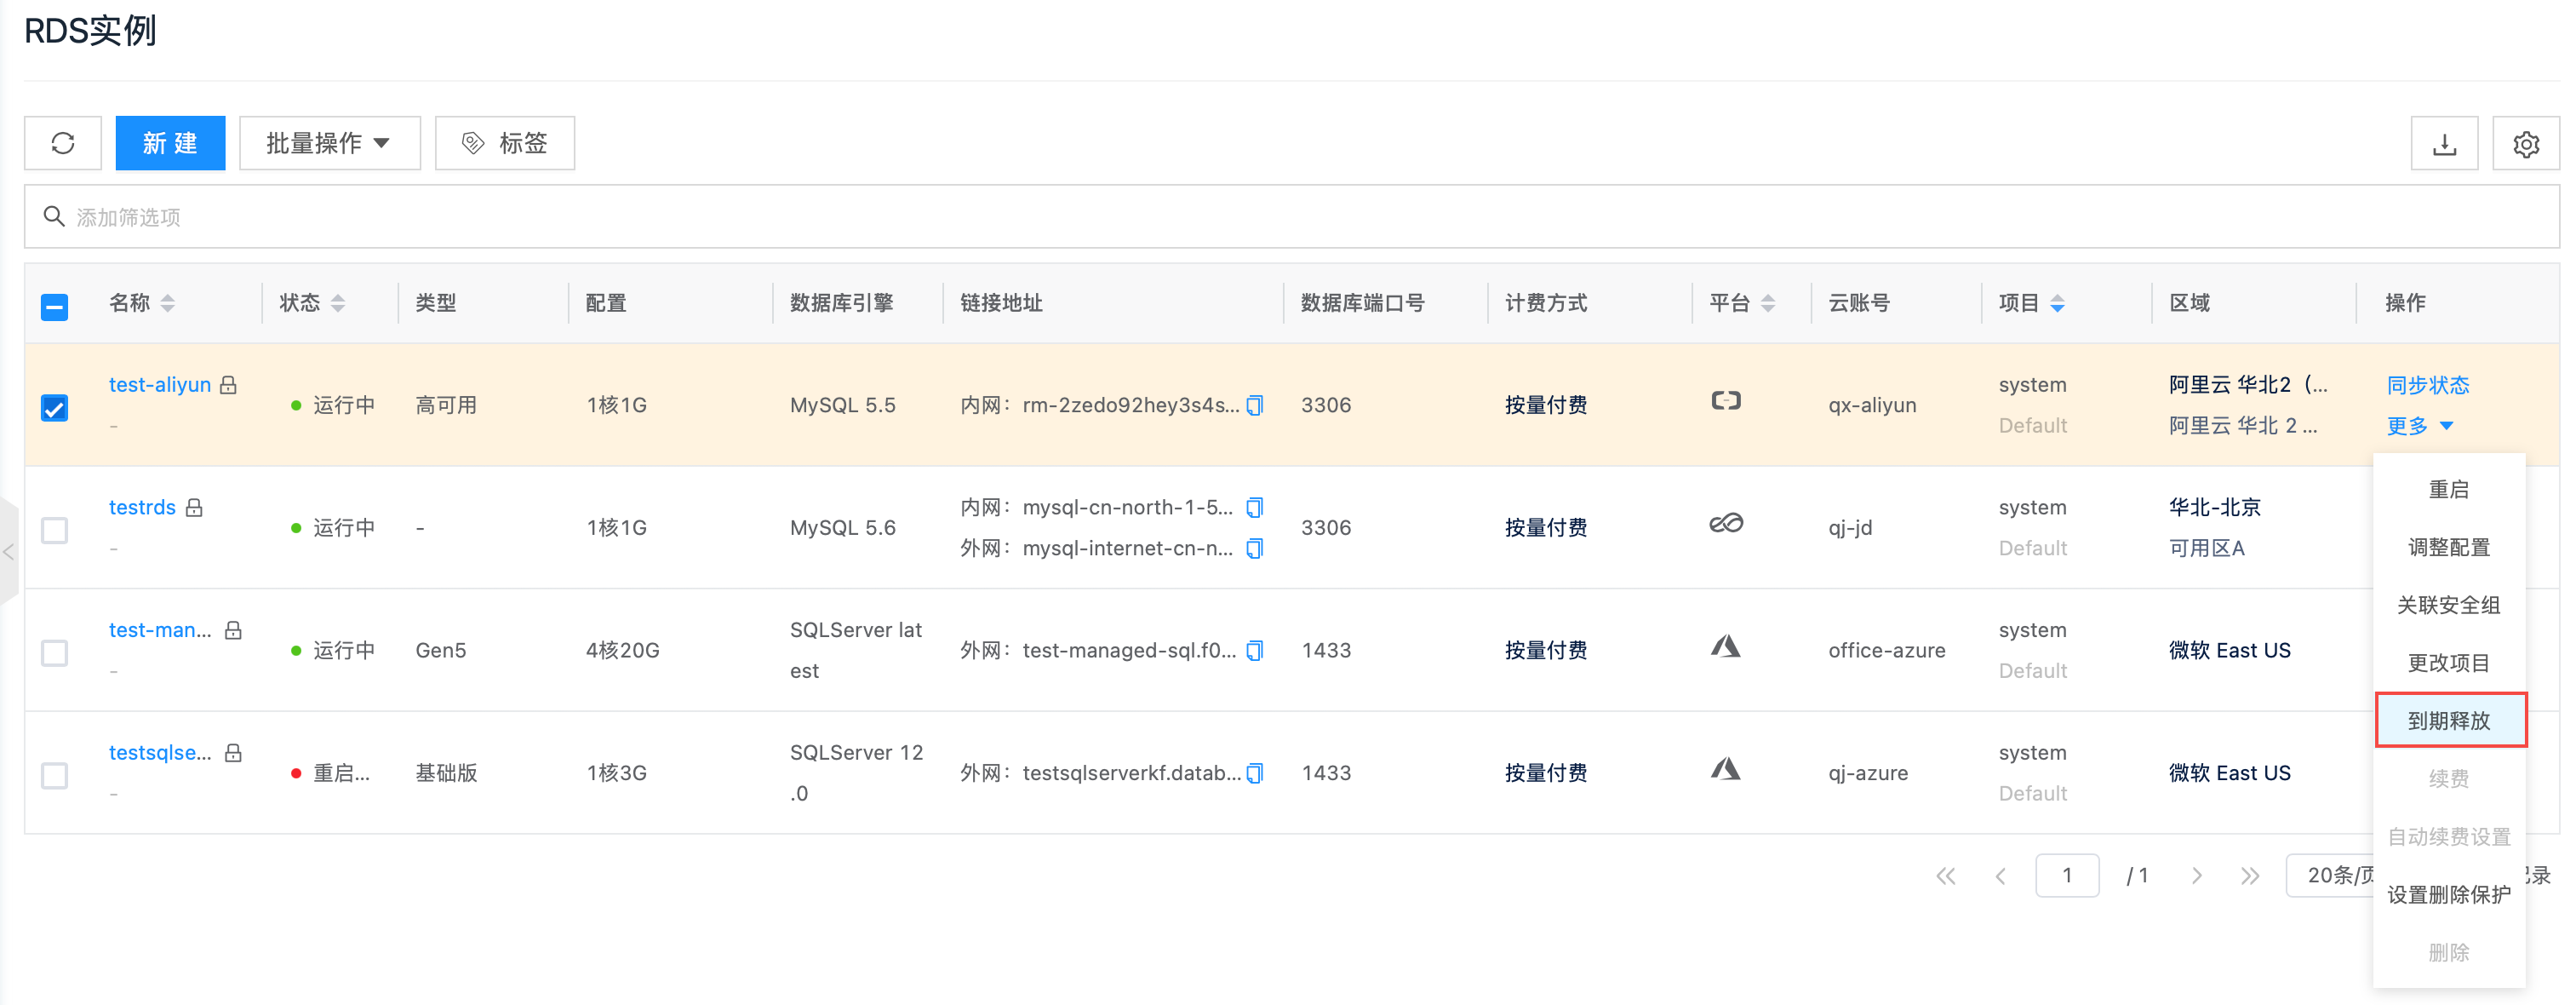The height and width of the screenshot is (1005, 2576).
Task: Click the 标签 tag button
Action: (x=505, y=143)
